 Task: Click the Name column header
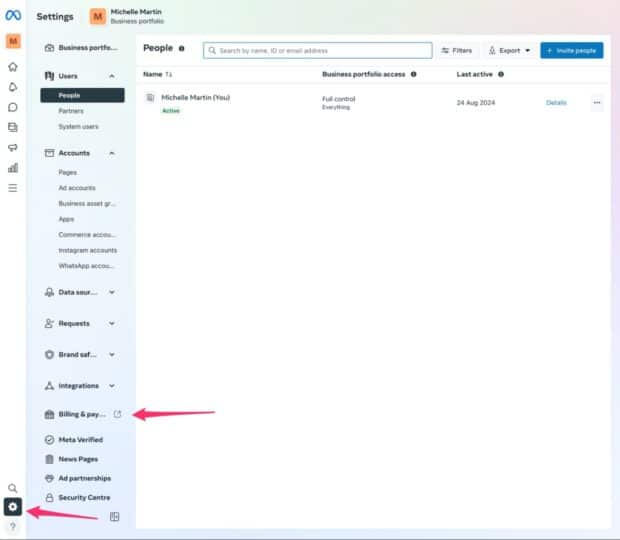tap(153, 74)
